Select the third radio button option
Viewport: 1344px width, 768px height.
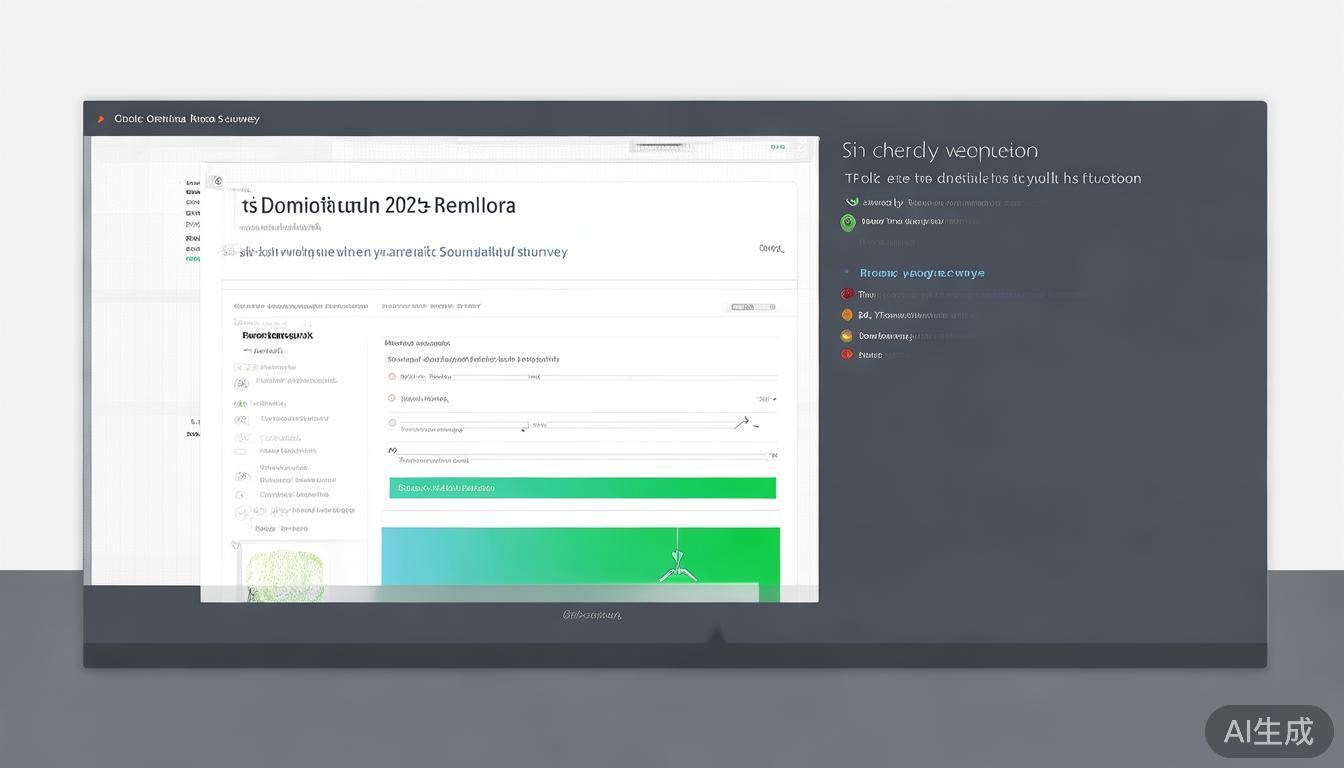tap(392, 423)
